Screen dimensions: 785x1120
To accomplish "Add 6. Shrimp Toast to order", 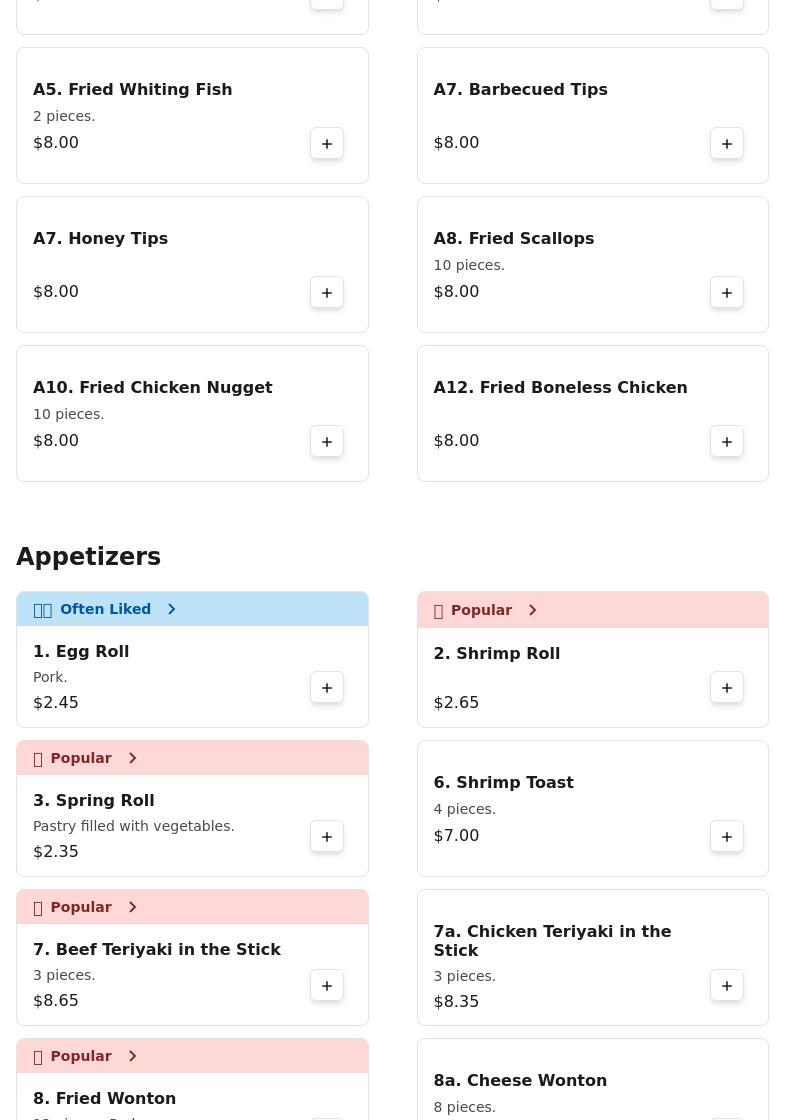I will 727,836.
